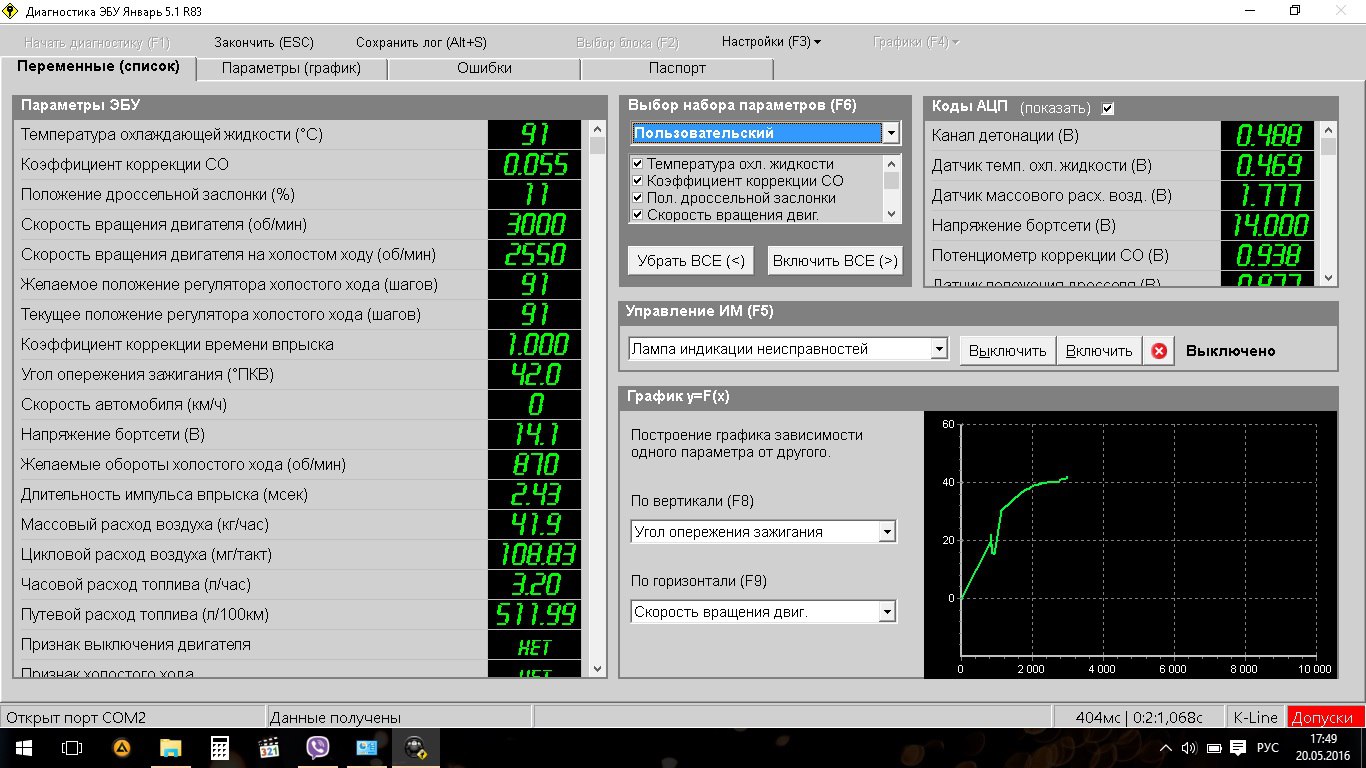Click the Выключить actuator button
This screenshot has height=768, width=1366.
[x=1007, y=351]
